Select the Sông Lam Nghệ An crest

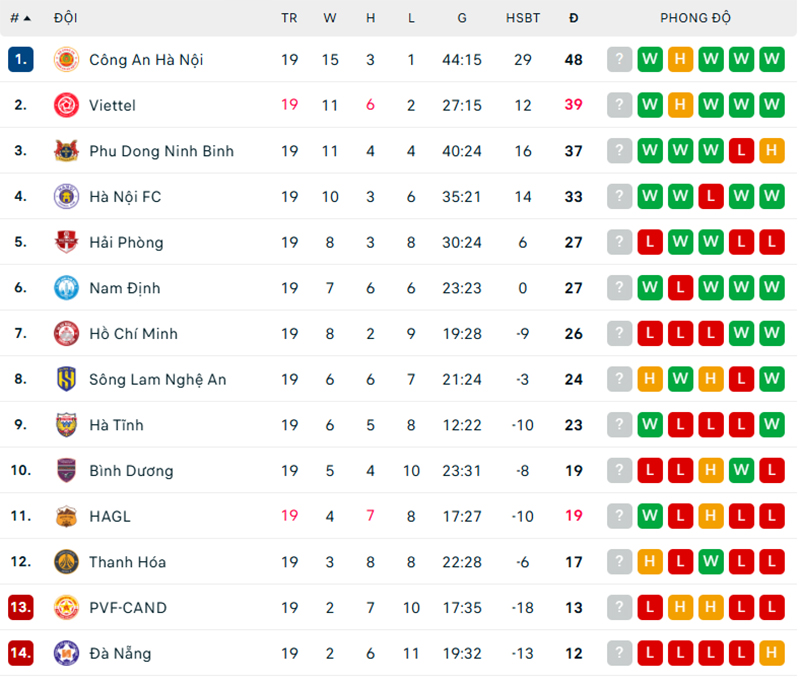click(x=66, y=379)
